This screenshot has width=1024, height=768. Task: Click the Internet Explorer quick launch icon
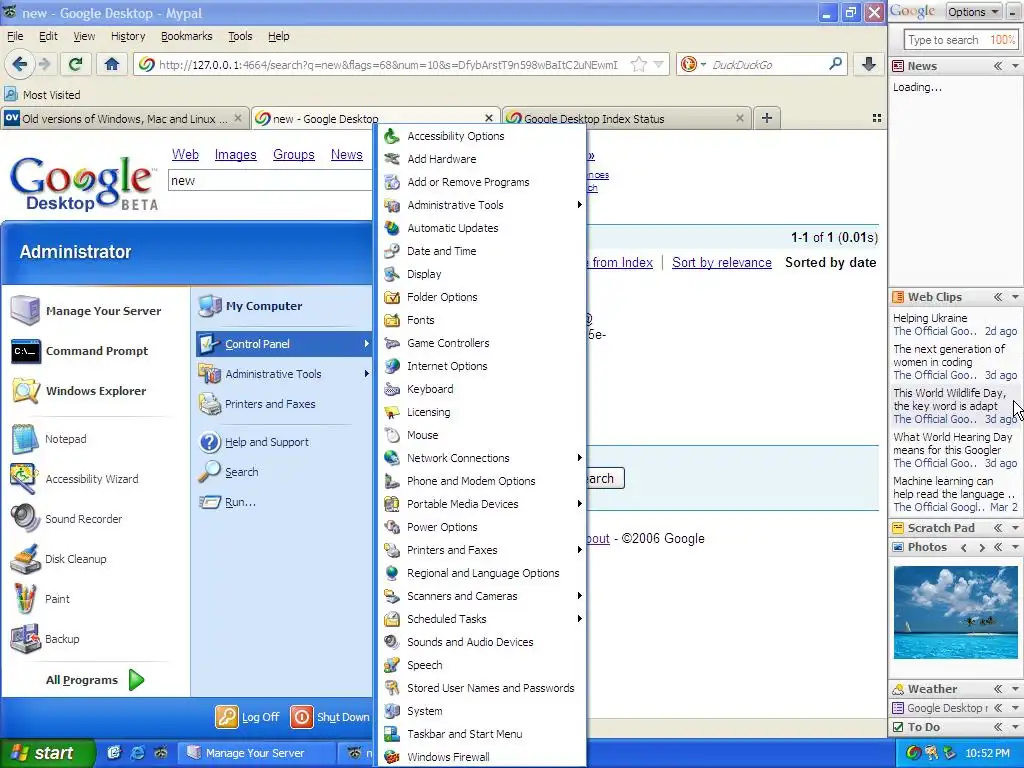tap(137, 753)
